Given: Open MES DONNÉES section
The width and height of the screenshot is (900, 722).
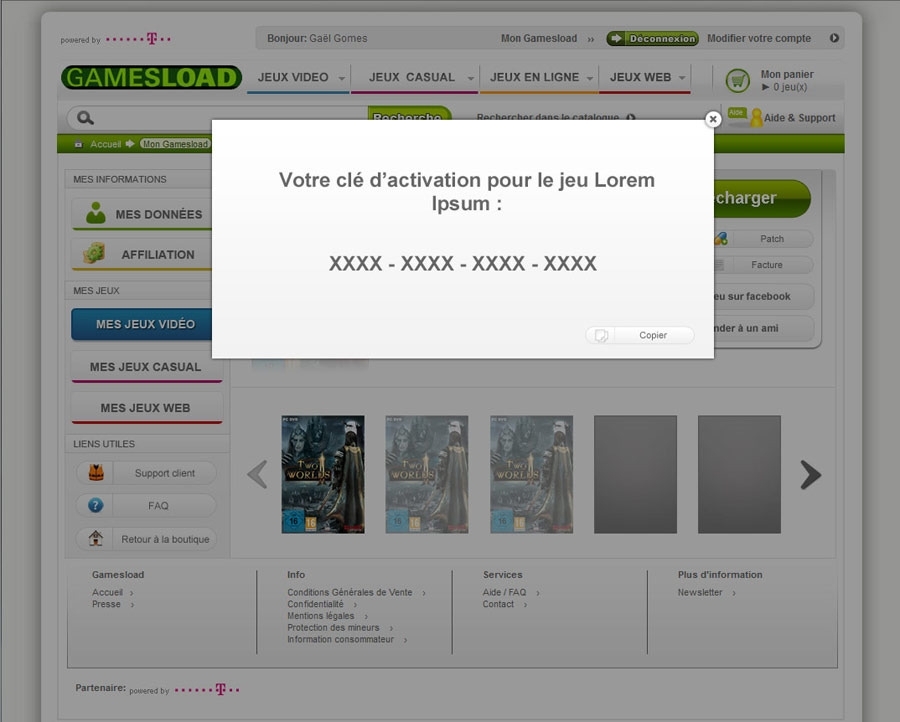Looking at the screenshot, I should click(x=142, y=214).
